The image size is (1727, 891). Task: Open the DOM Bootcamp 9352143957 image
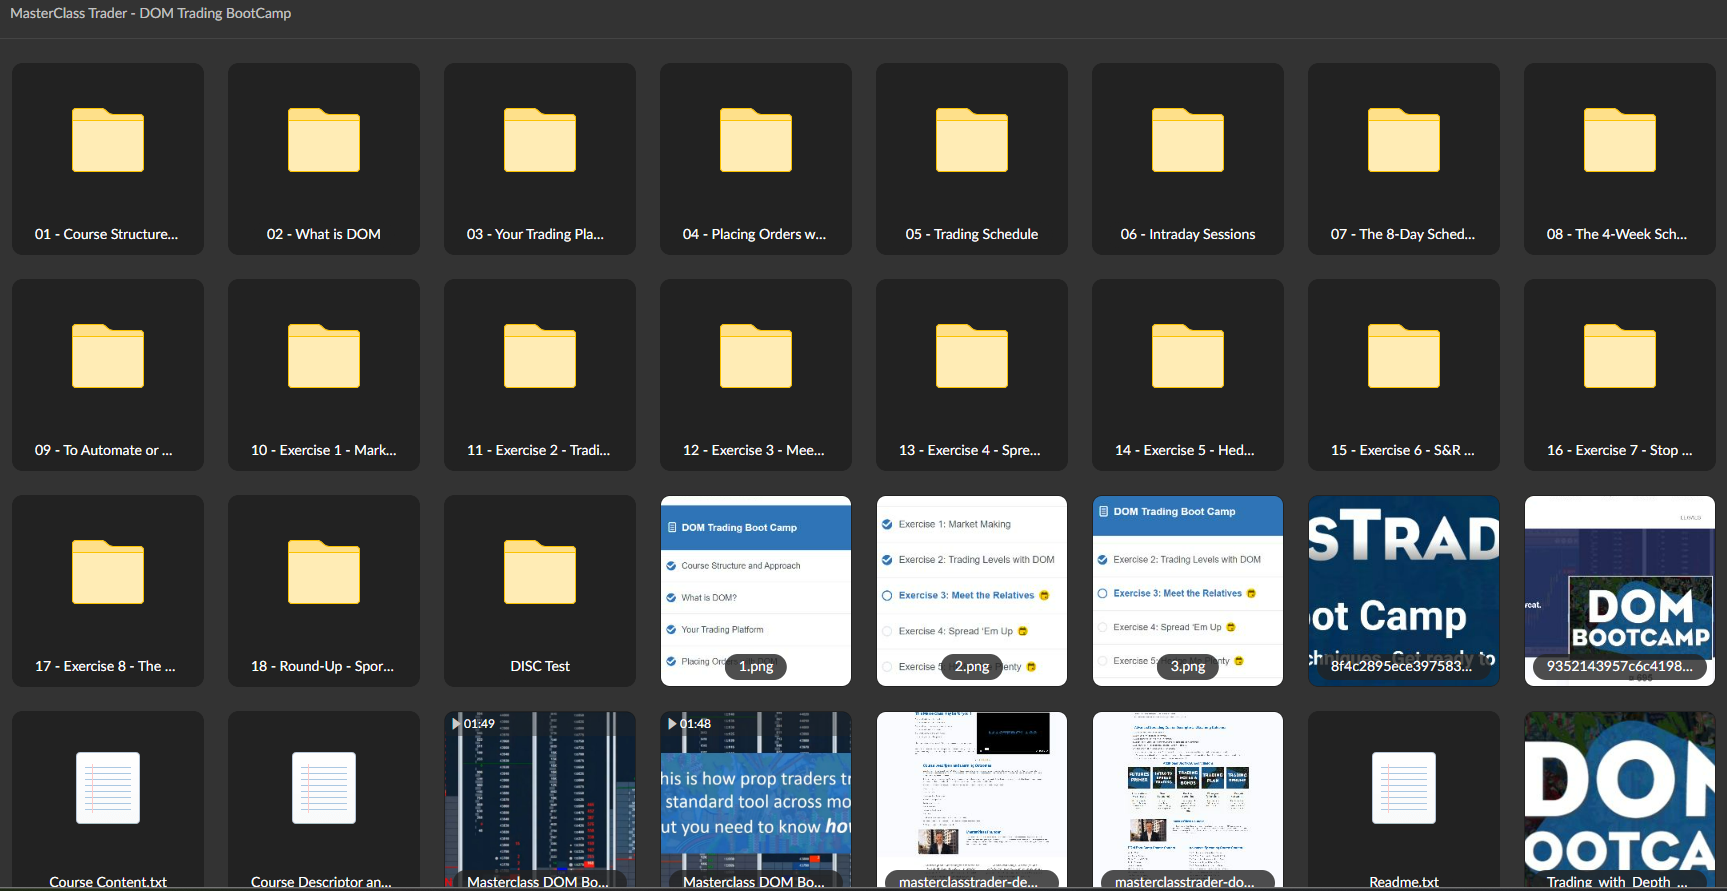point(1620,591)
